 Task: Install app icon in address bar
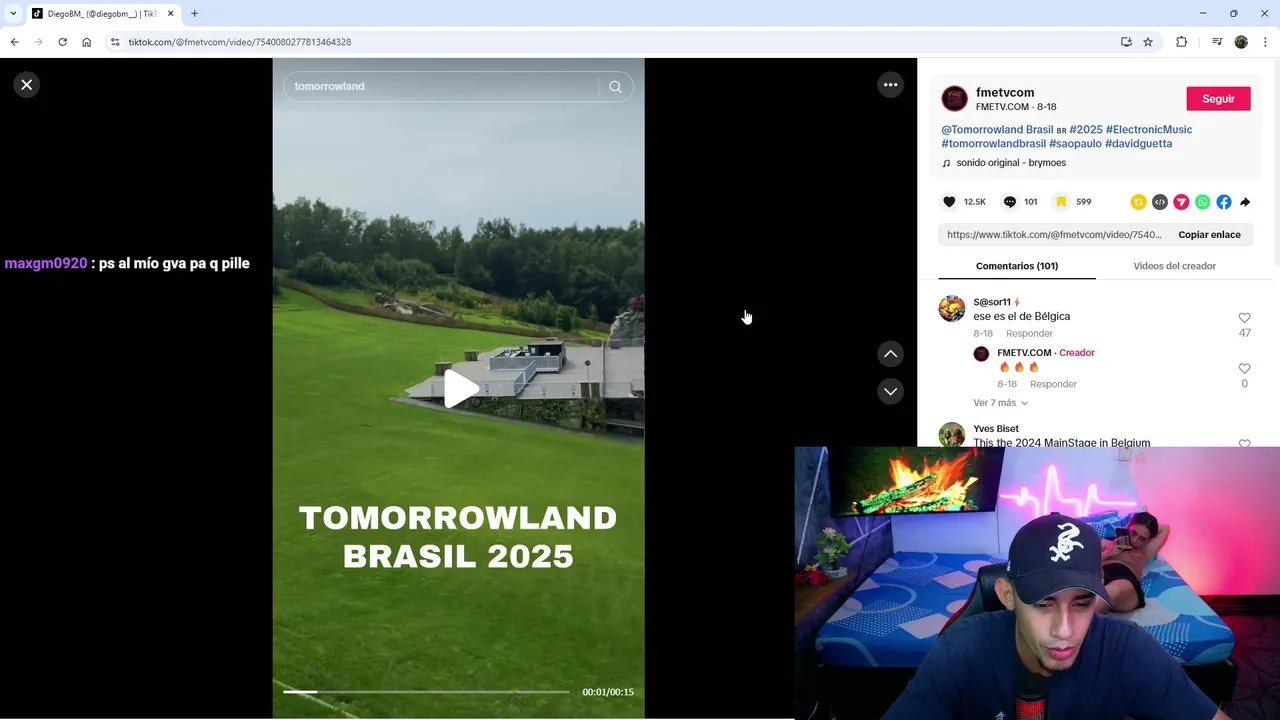(1126, 42)
